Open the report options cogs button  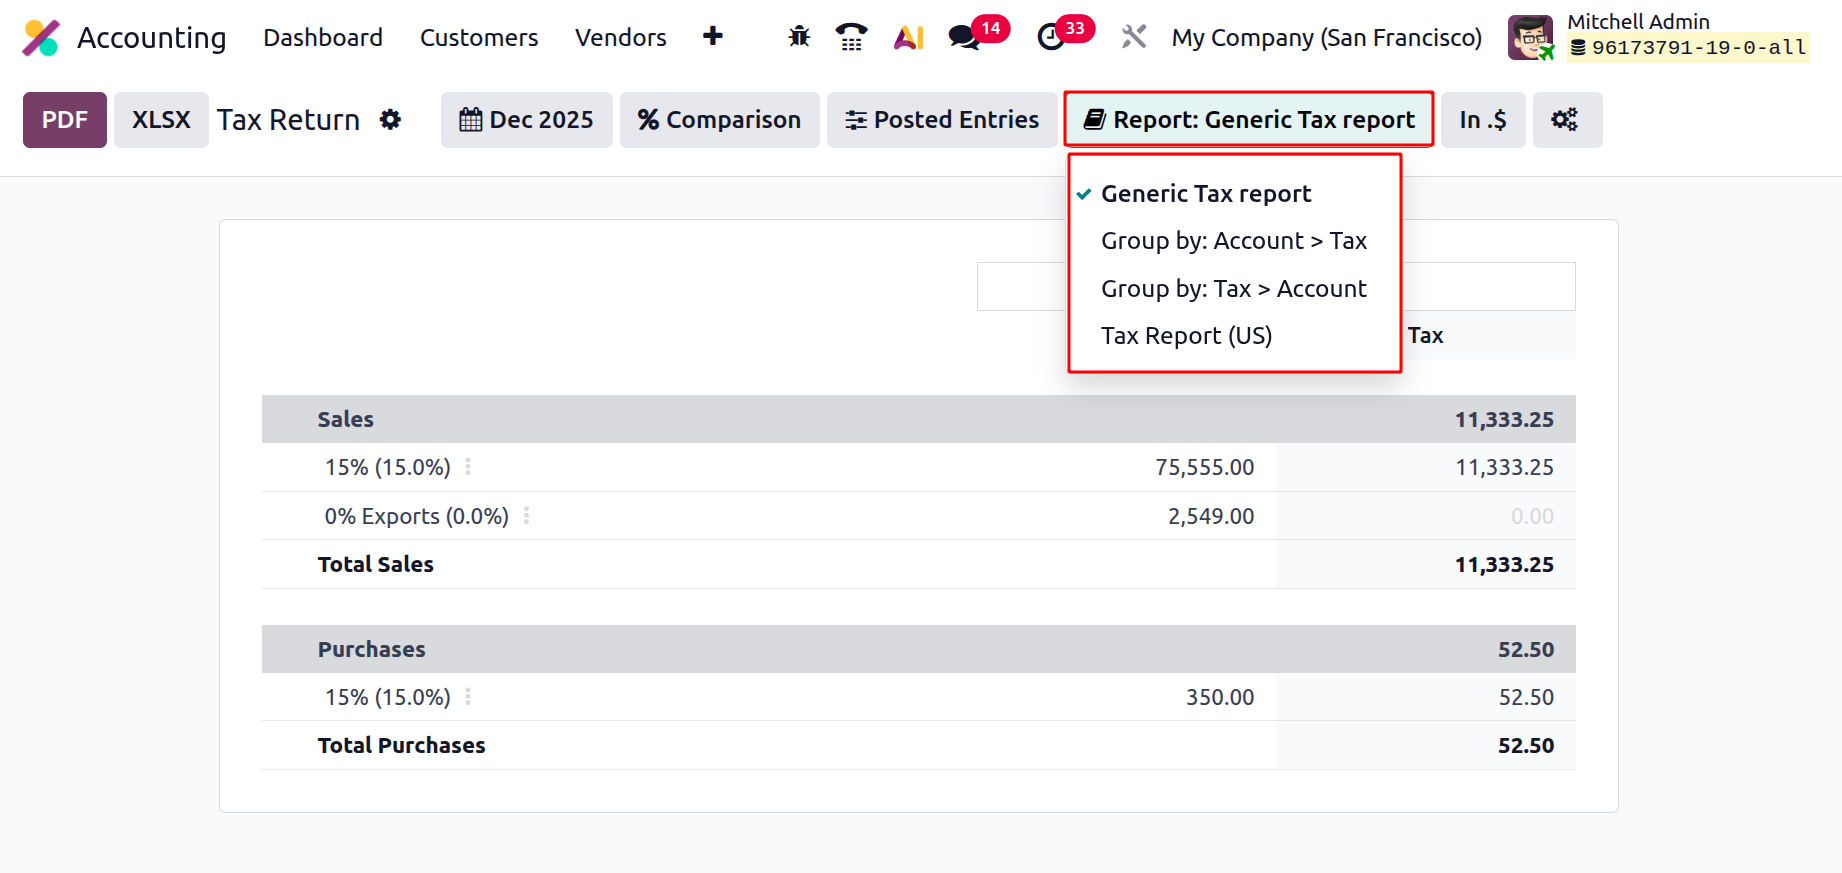[x=1567, y=120]
